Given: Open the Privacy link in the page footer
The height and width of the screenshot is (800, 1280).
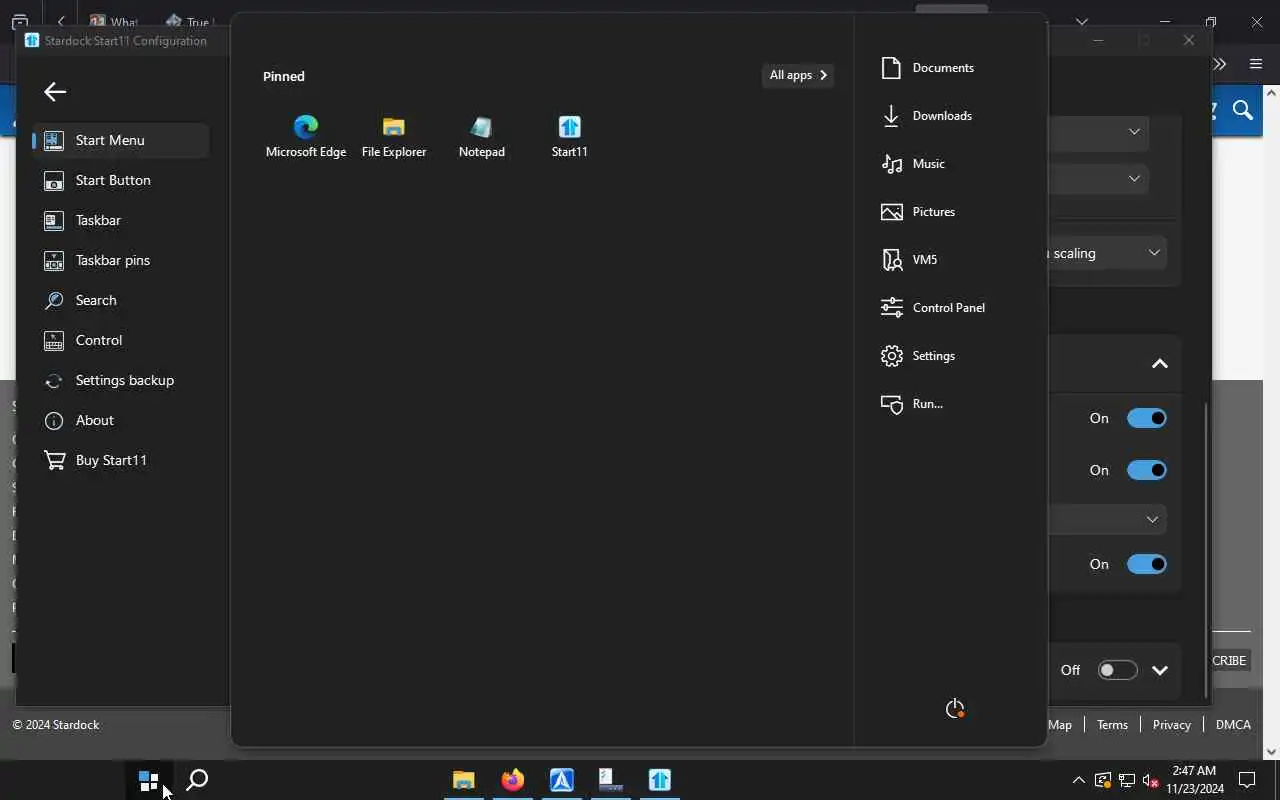Looking at the screenshot, I should (1171, 725).
